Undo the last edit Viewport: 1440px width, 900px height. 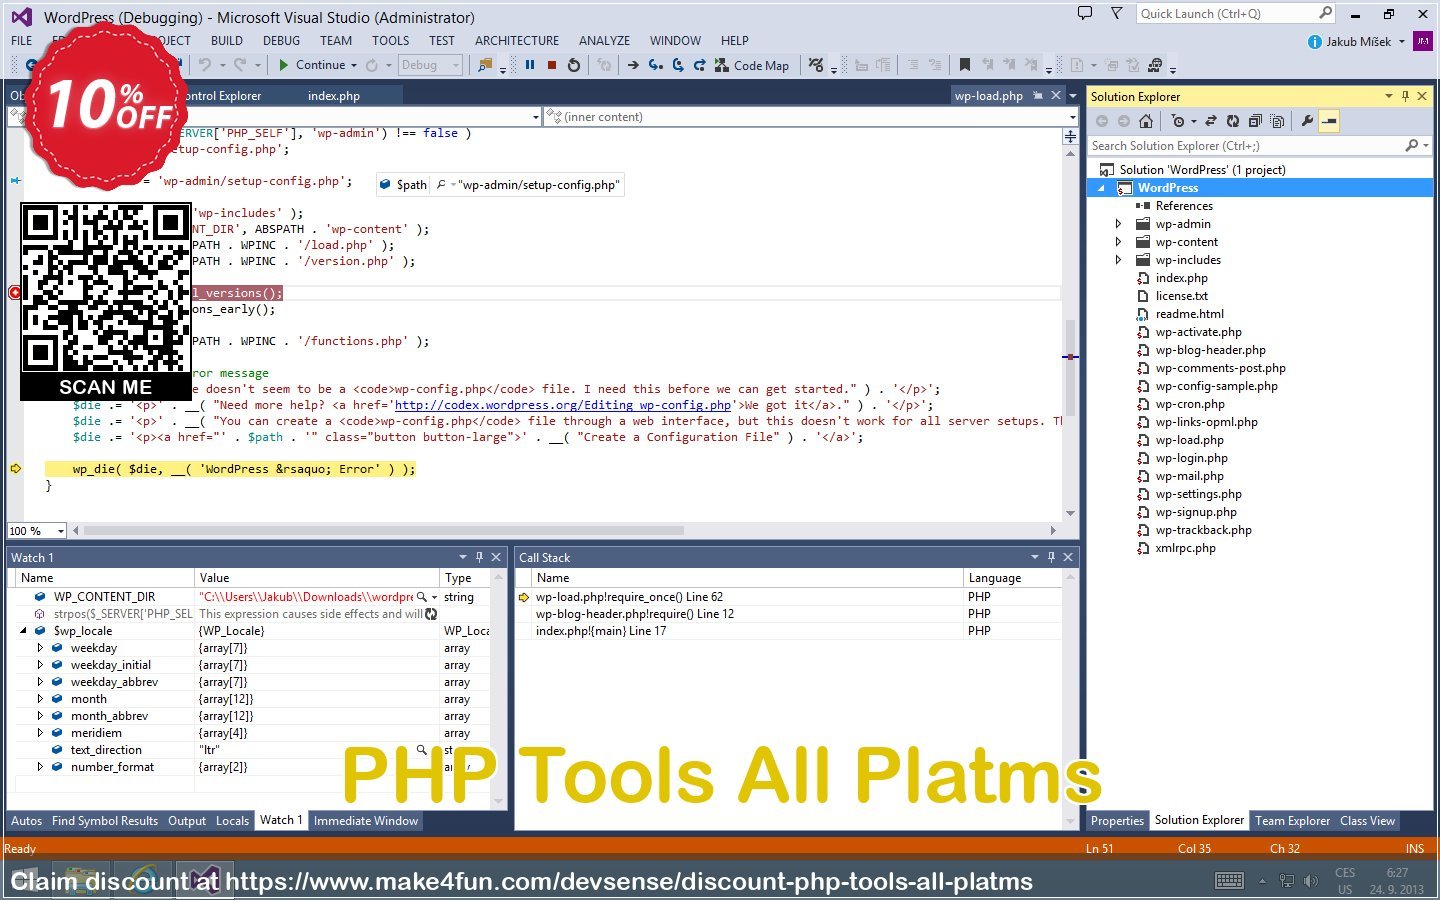[205, 65]
